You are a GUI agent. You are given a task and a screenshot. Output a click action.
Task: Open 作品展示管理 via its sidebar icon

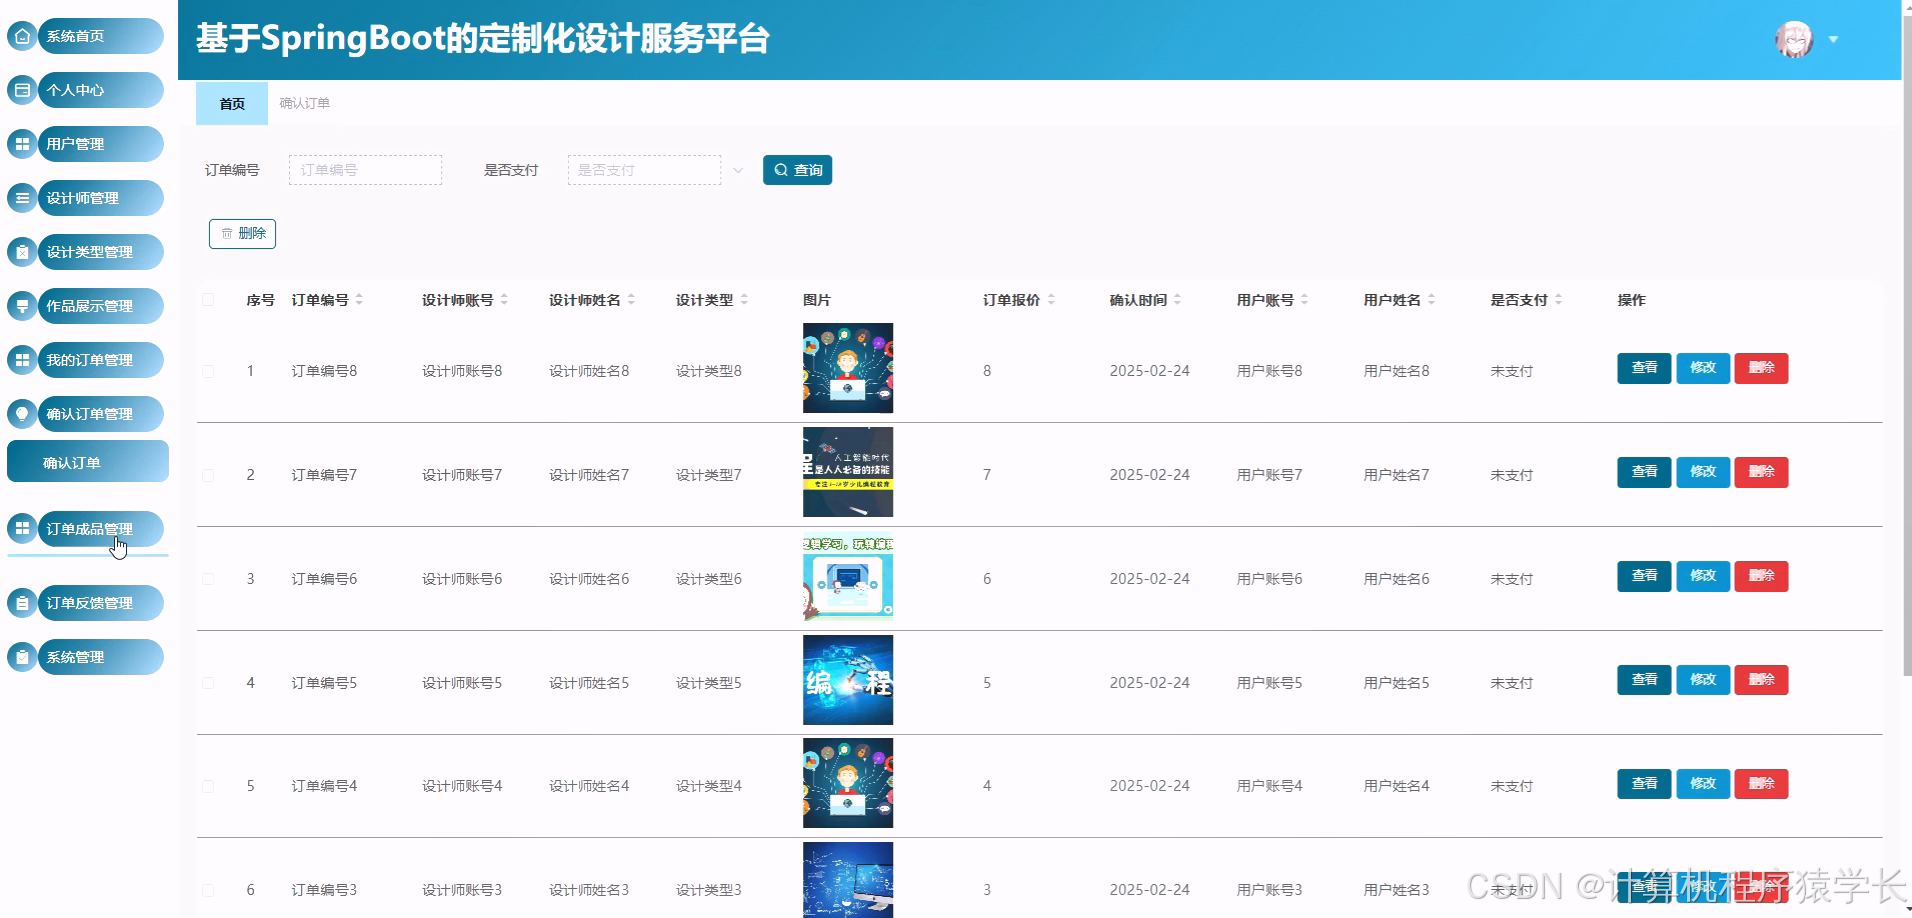(x=22, y=305)
